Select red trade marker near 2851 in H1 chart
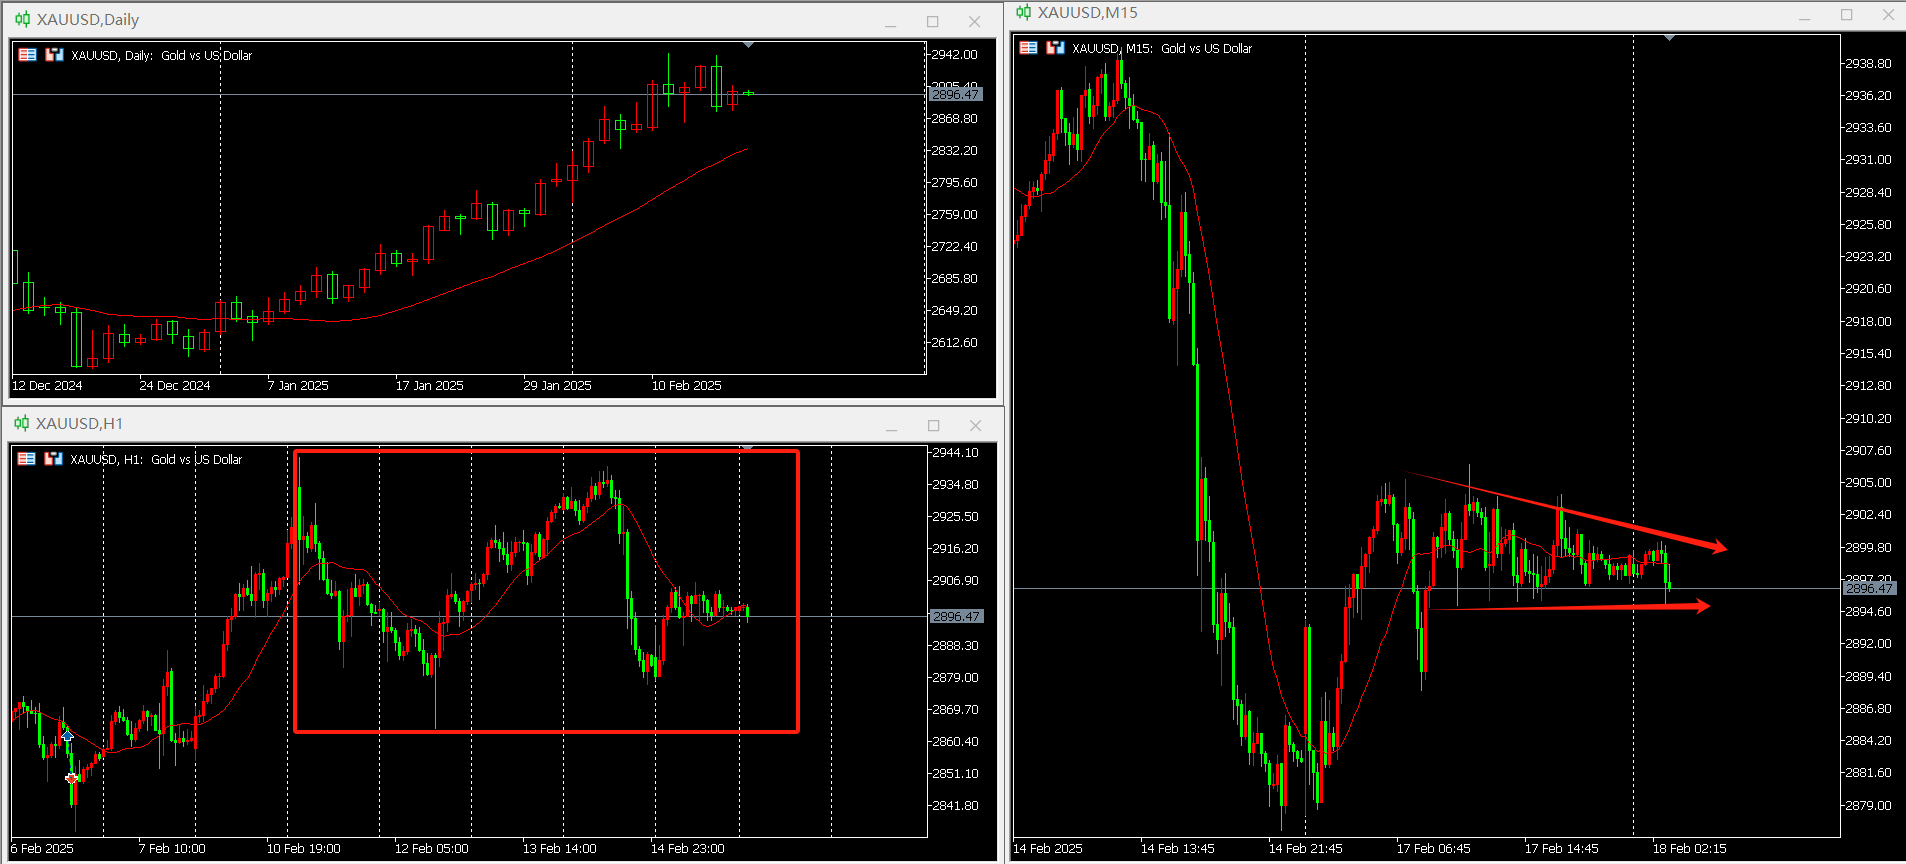 tap(72, 777)
